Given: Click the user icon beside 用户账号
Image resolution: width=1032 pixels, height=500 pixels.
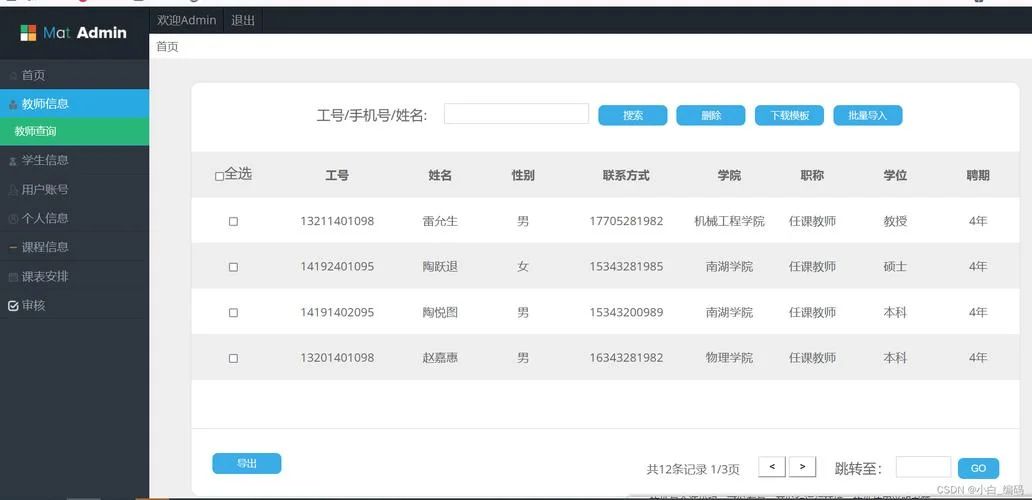Looking at the screenshot, I should click(x=13, y=190).
